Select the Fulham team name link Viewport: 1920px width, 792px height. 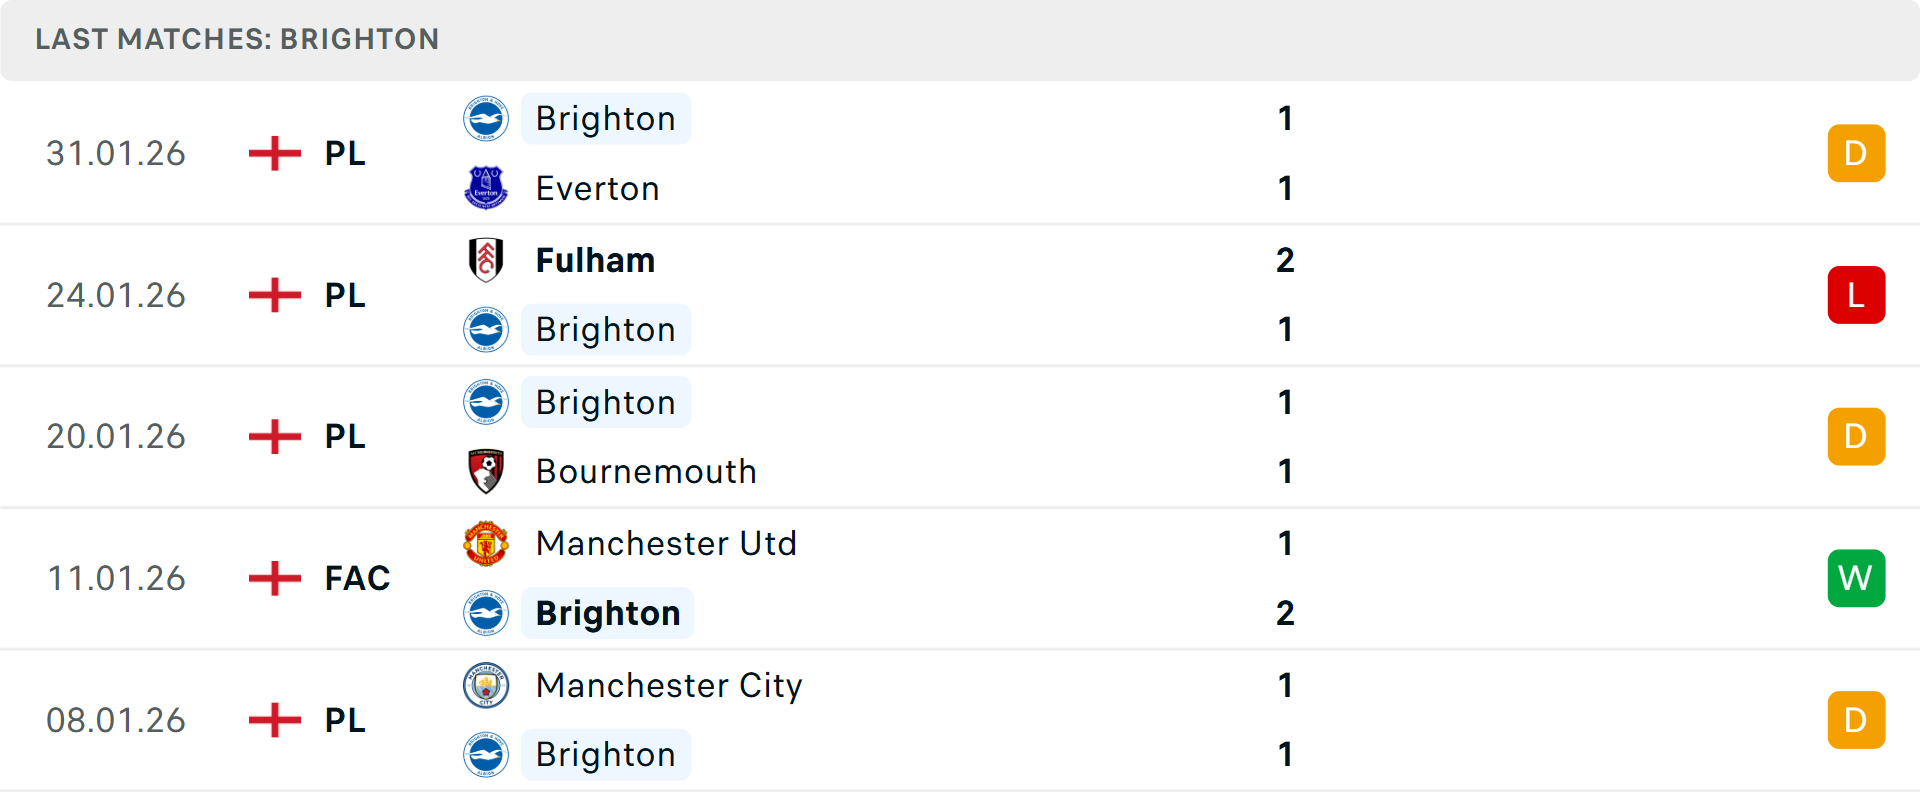point(595,260)
